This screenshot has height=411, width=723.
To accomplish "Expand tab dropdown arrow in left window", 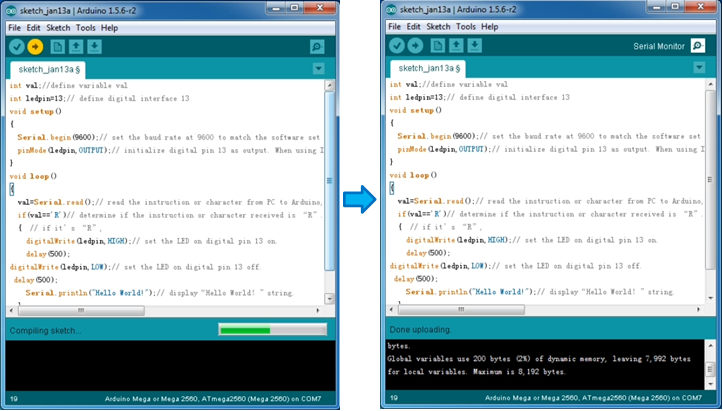I will [x=318, y=69].
